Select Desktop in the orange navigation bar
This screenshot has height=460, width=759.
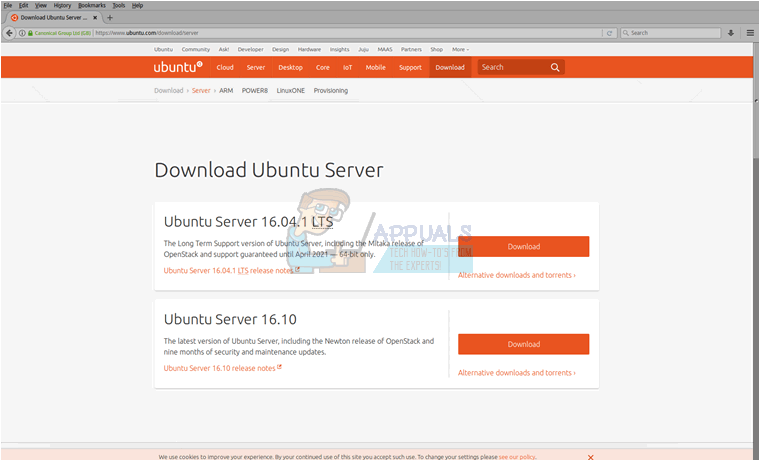click(290, 67)
